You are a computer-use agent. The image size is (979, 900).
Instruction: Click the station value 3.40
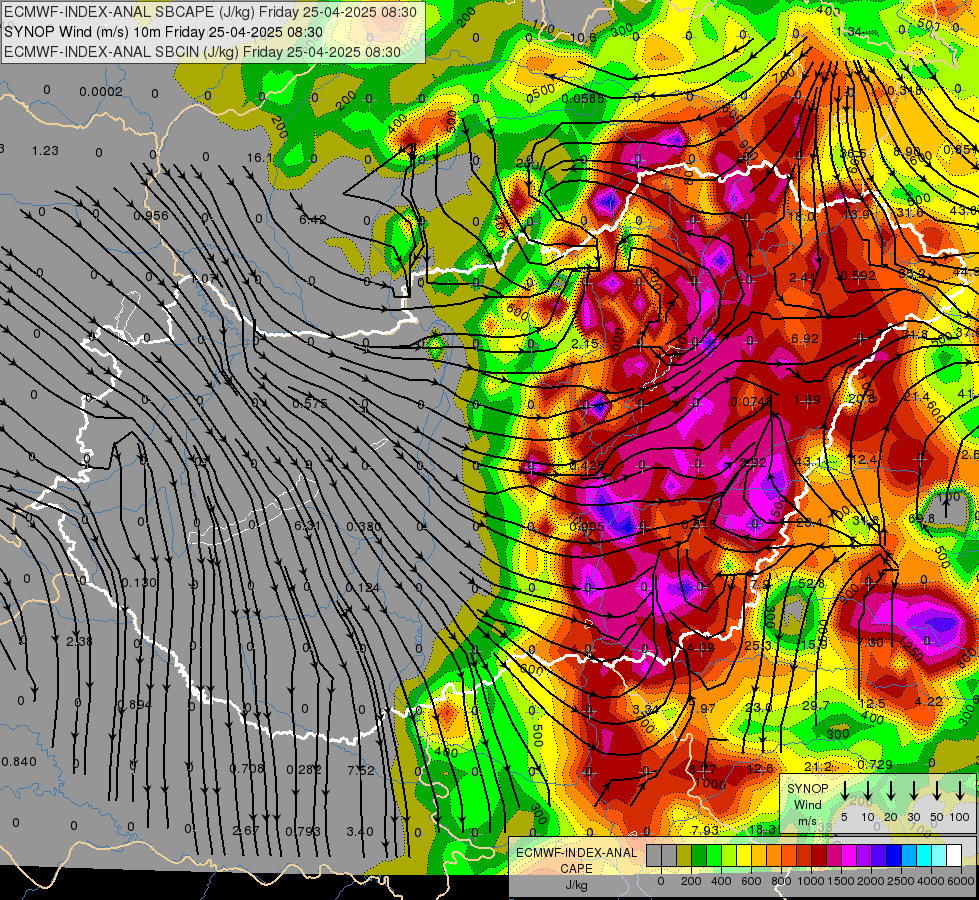pyautogui.click(x=360, y=831)
